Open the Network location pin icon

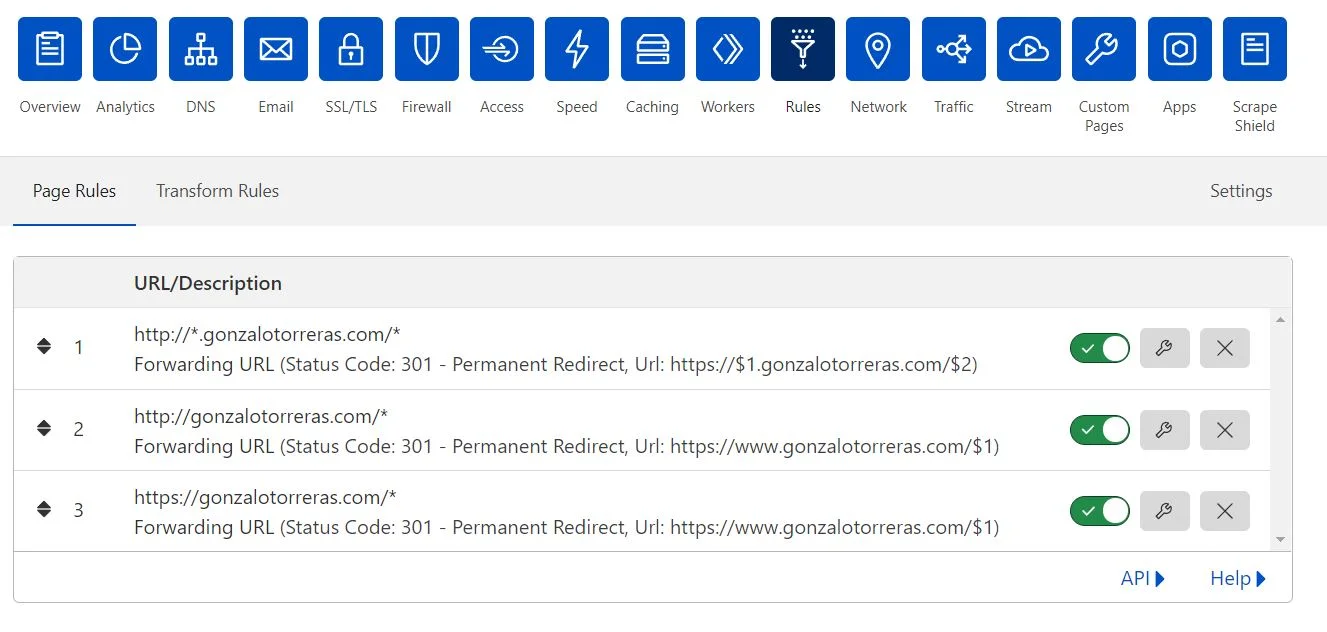[x=878, y=49]
